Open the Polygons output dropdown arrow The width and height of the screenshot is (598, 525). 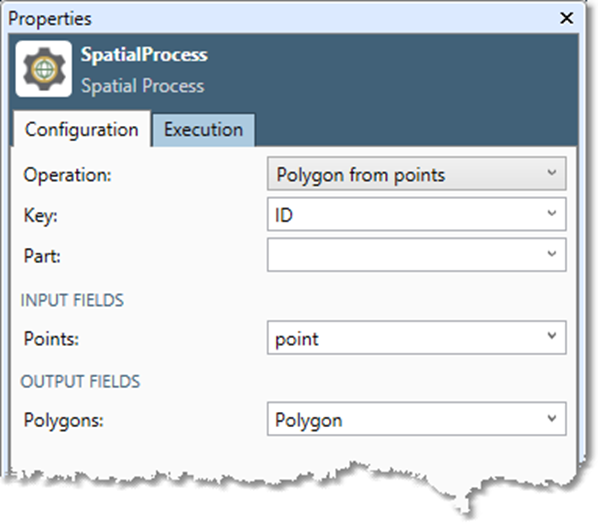pos(551,419)
